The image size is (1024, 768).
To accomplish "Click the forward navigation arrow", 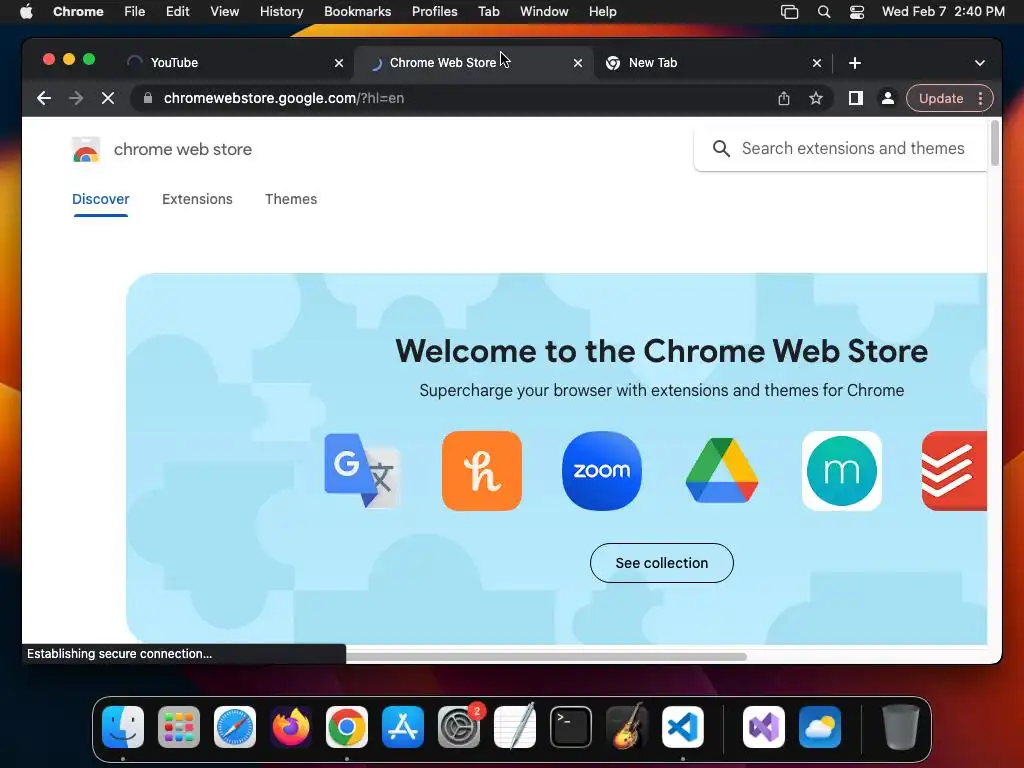I will pyautogui.click(x=76, y=98).
